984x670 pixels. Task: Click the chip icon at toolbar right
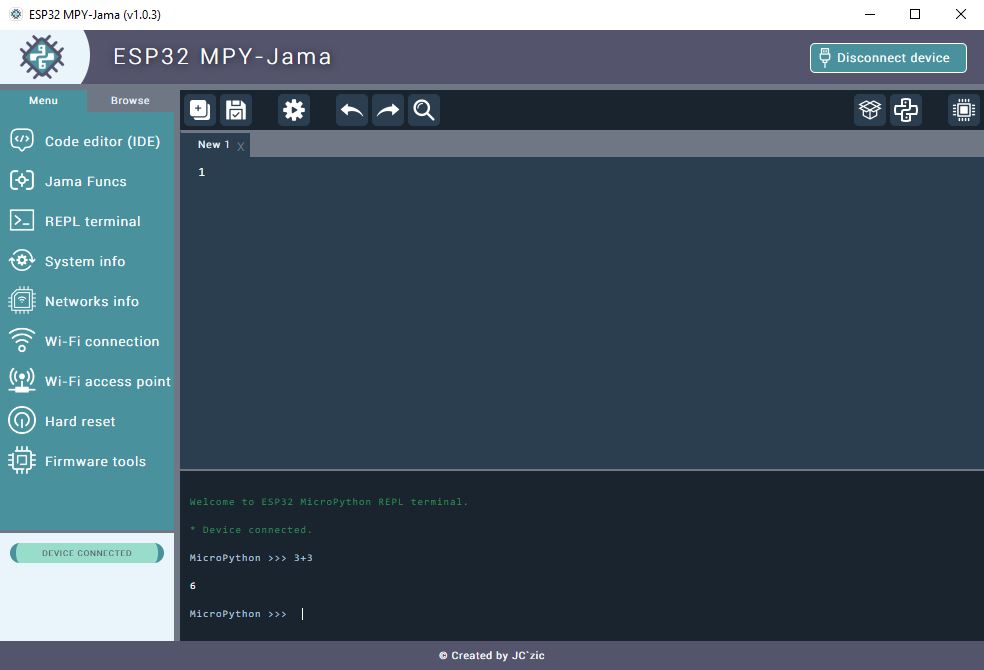(x=963, y=110)
